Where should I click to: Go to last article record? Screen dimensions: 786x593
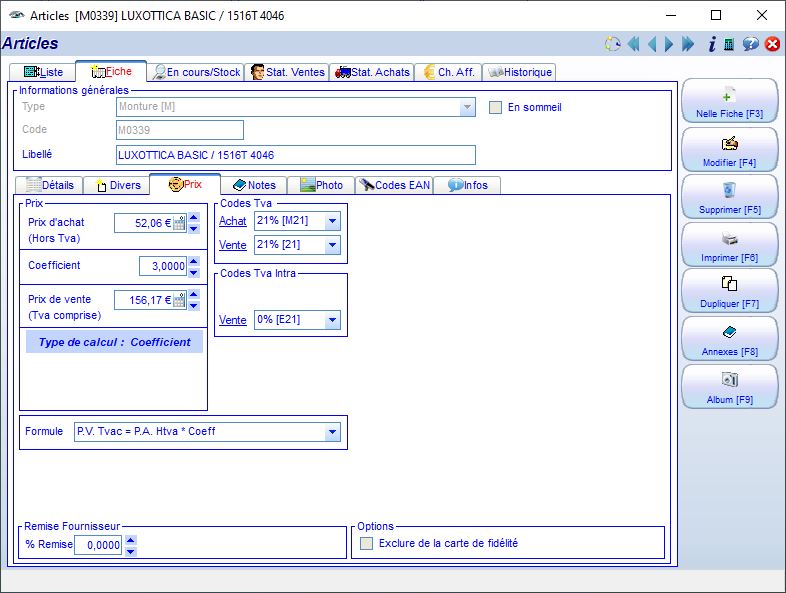pos(688,44)
